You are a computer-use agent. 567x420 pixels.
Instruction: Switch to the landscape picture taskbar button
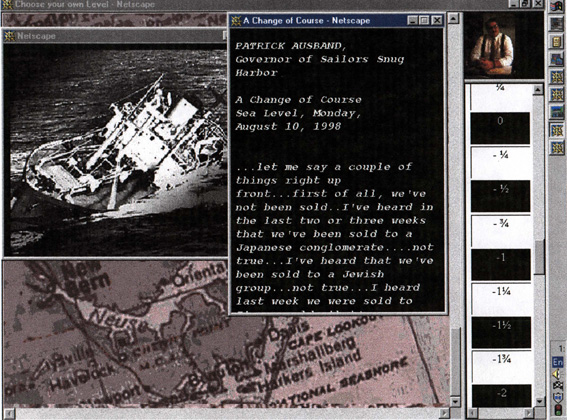click(x=557, y=112)
